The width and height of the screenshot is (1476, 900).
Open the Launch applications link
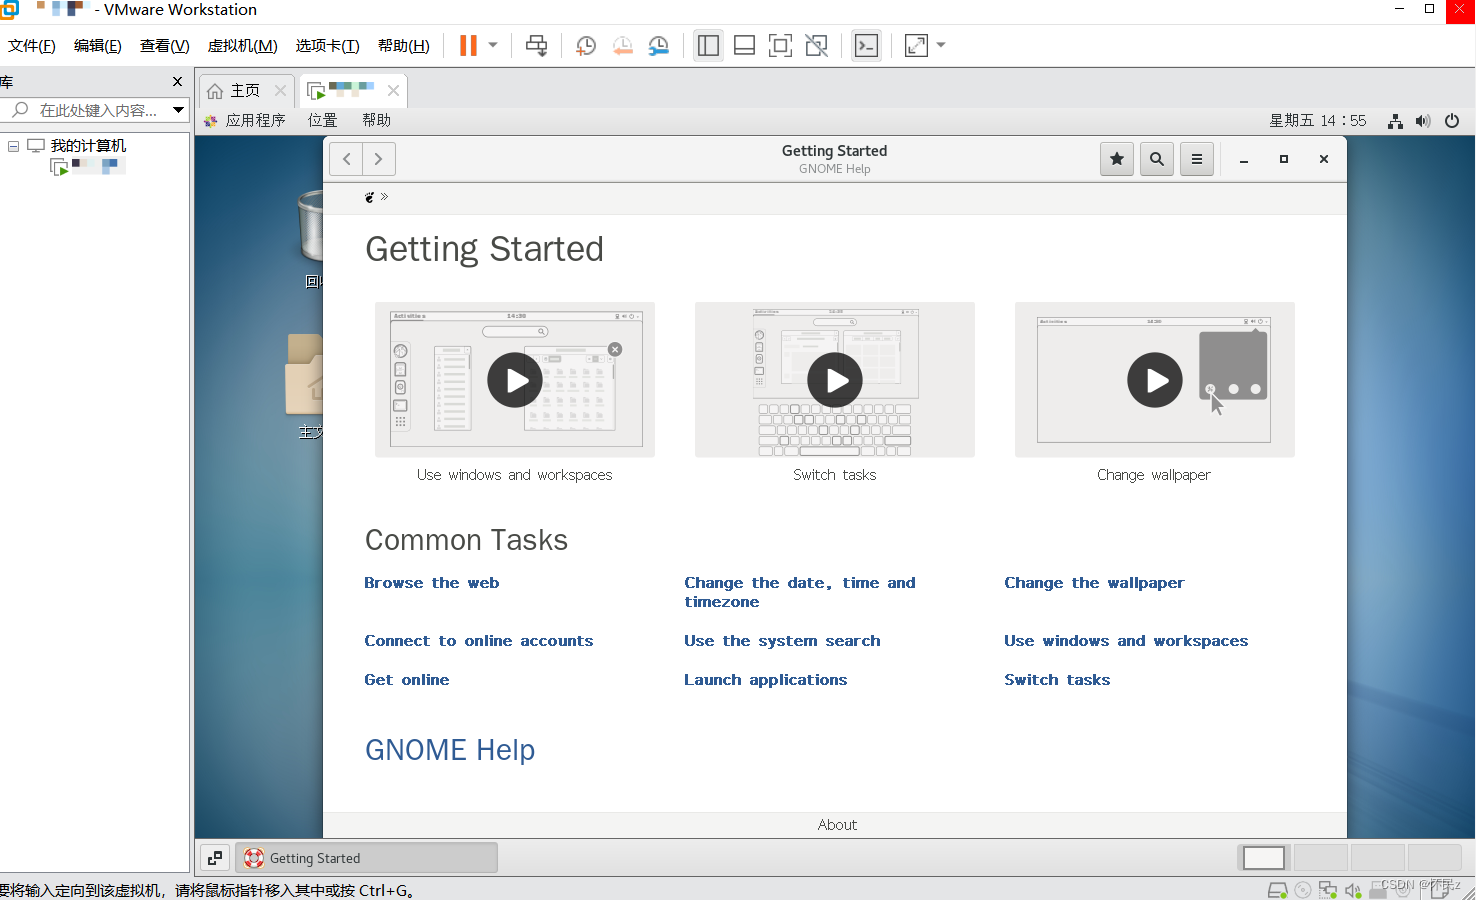(x=766, y=680)
